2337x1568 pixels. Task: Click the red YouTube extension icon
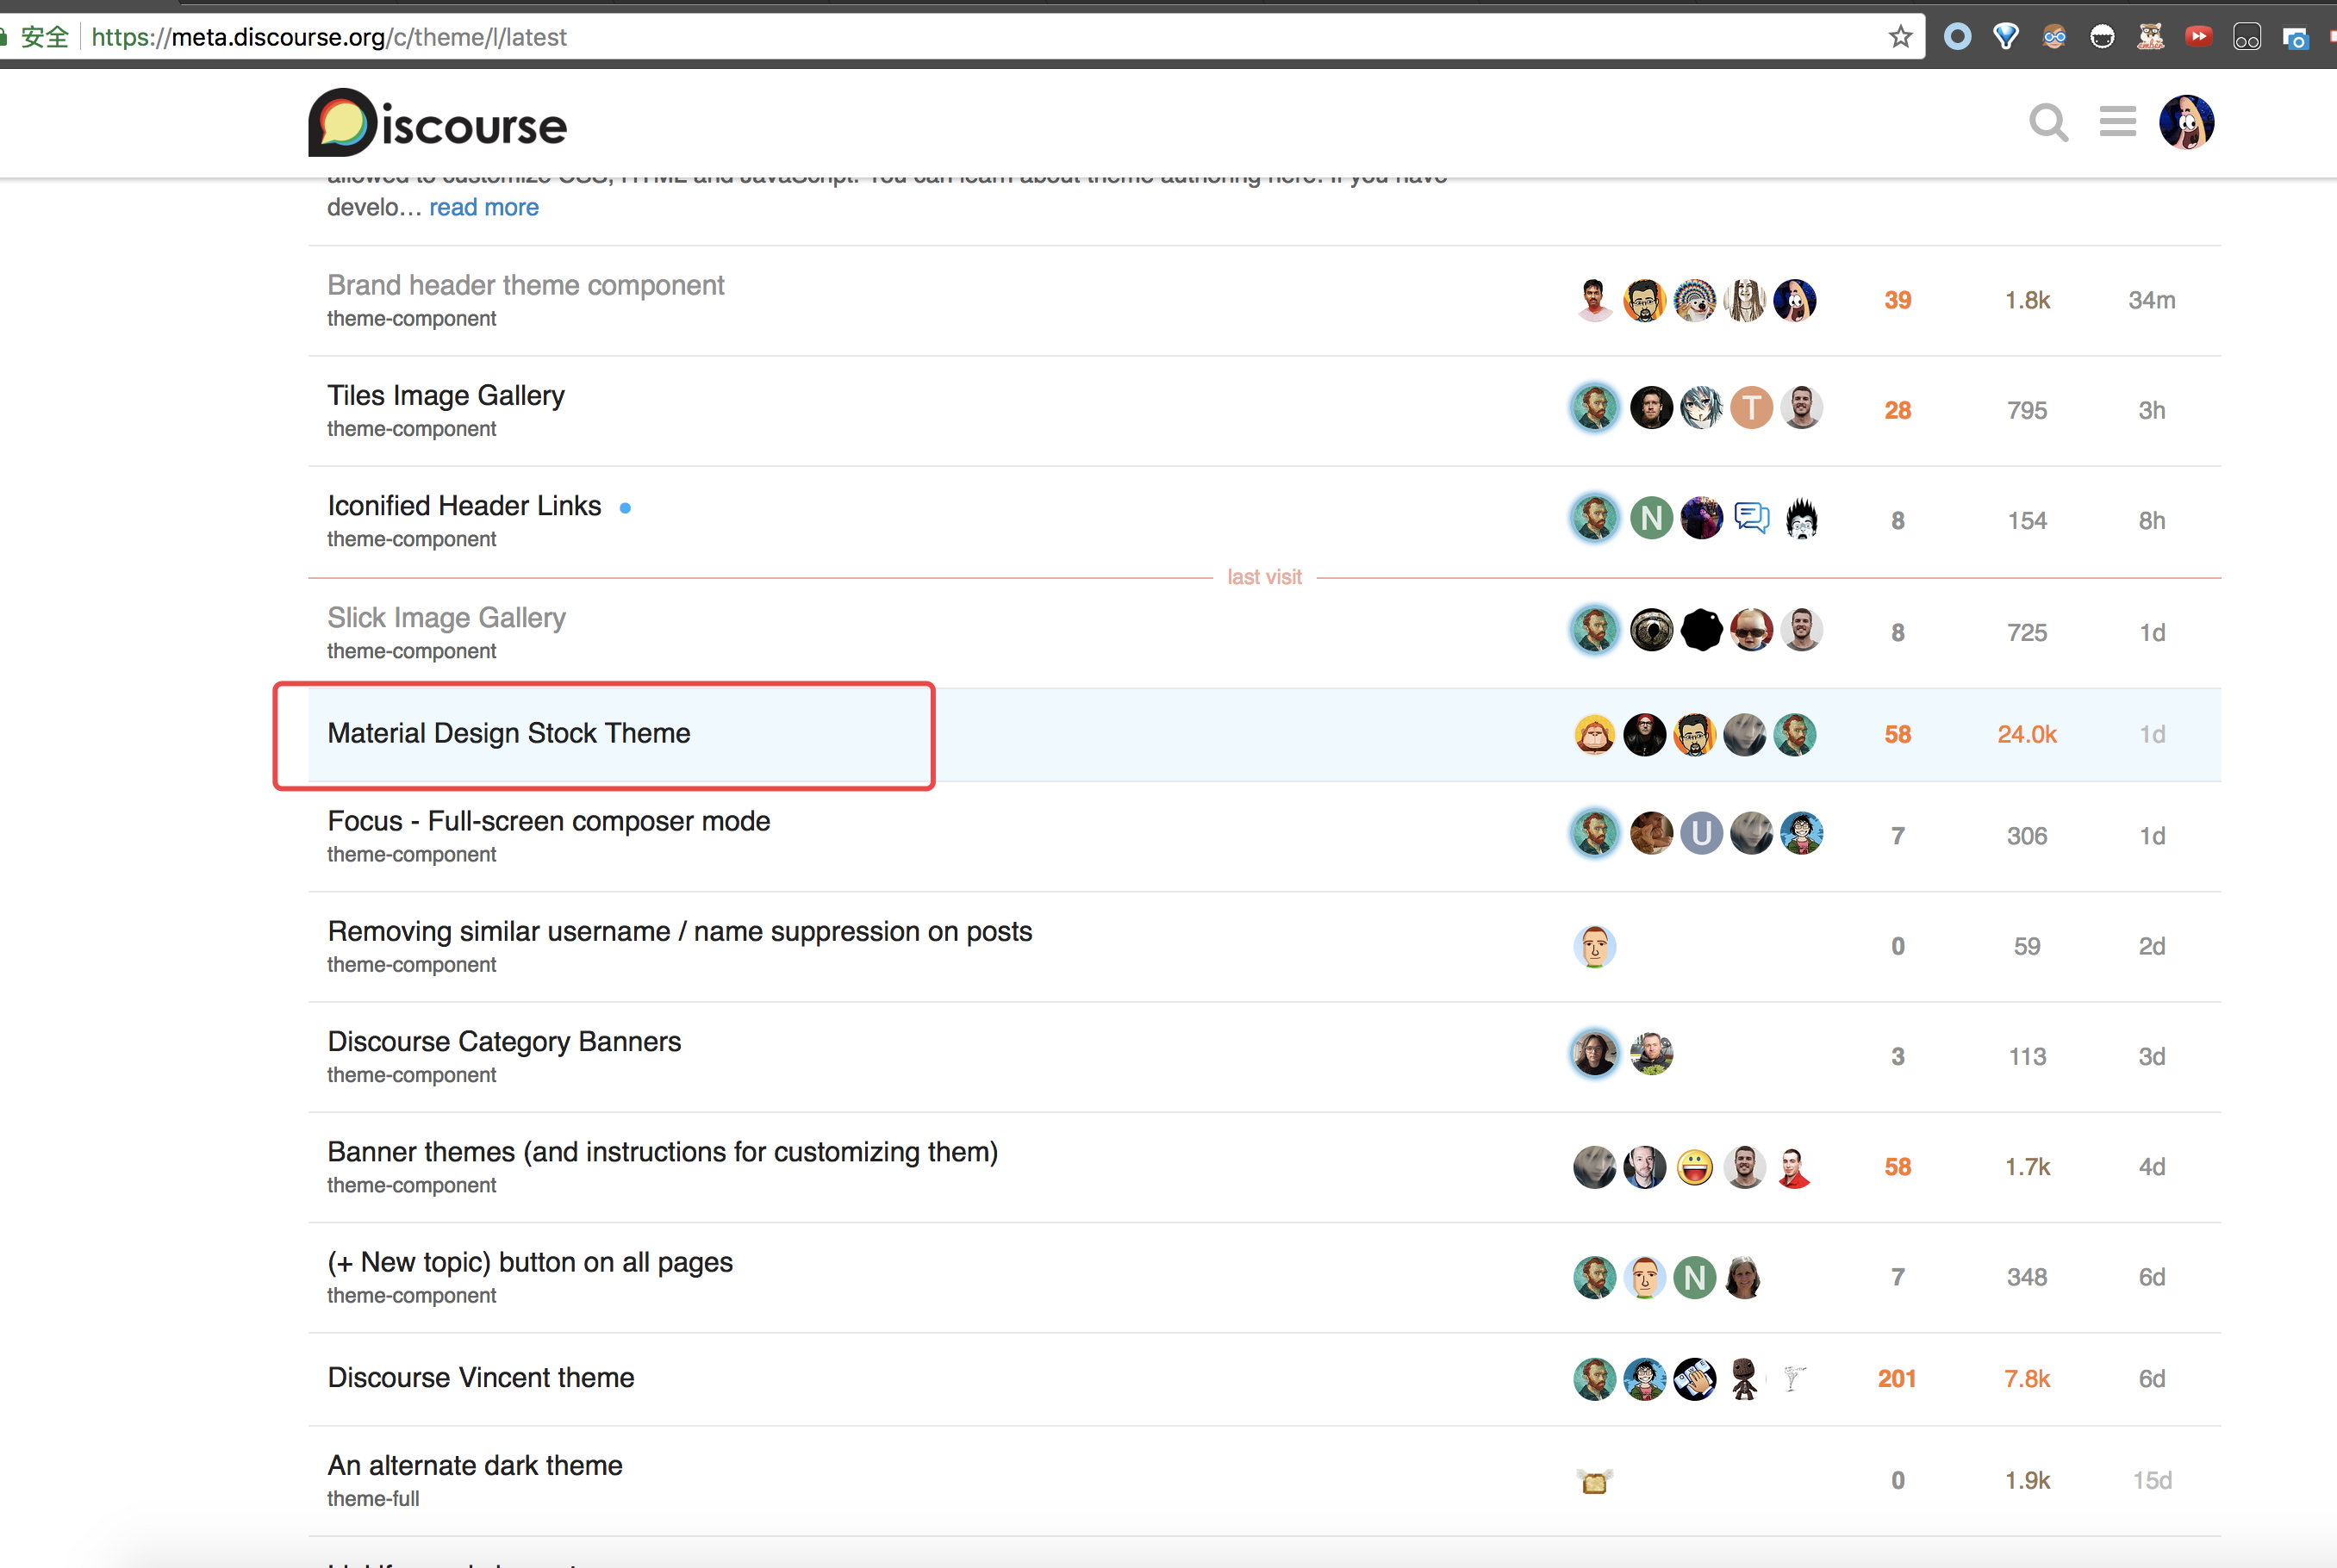pyautogui.click(x=2198, y=37)
